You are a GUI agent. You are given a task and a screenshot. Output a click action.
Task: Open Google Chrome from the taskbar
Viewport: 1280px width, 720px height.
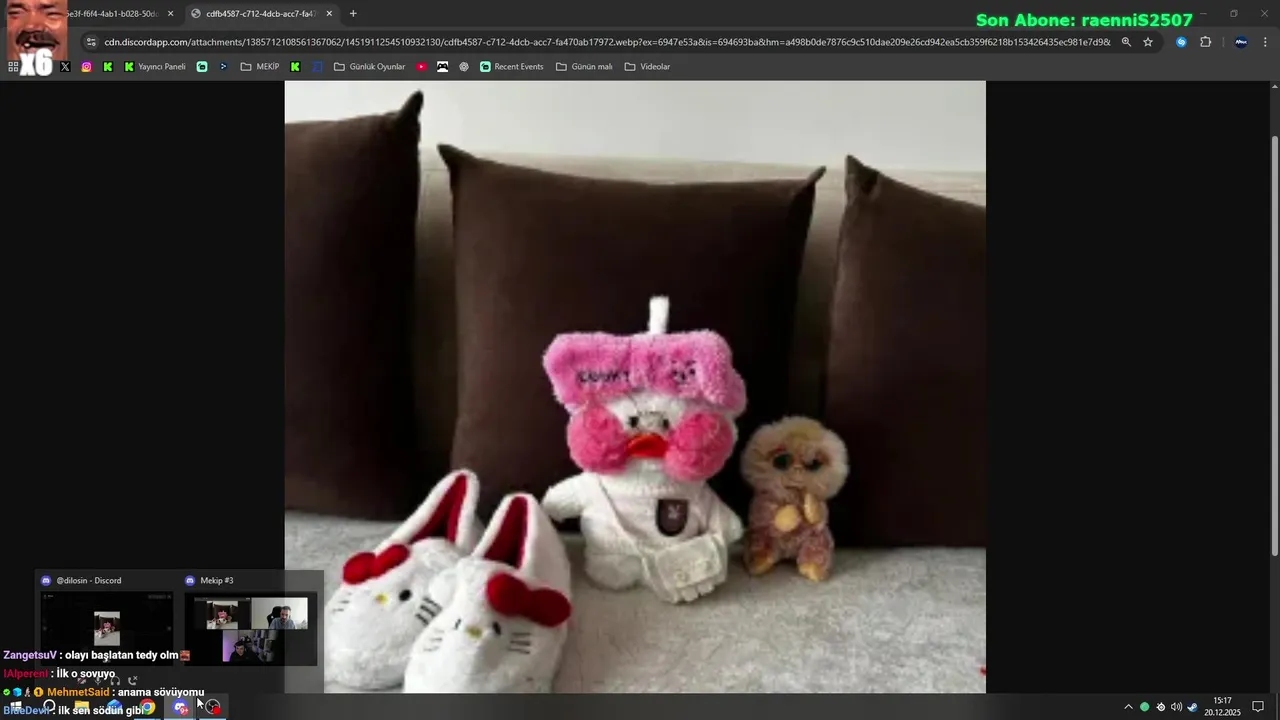coord(147,708)
